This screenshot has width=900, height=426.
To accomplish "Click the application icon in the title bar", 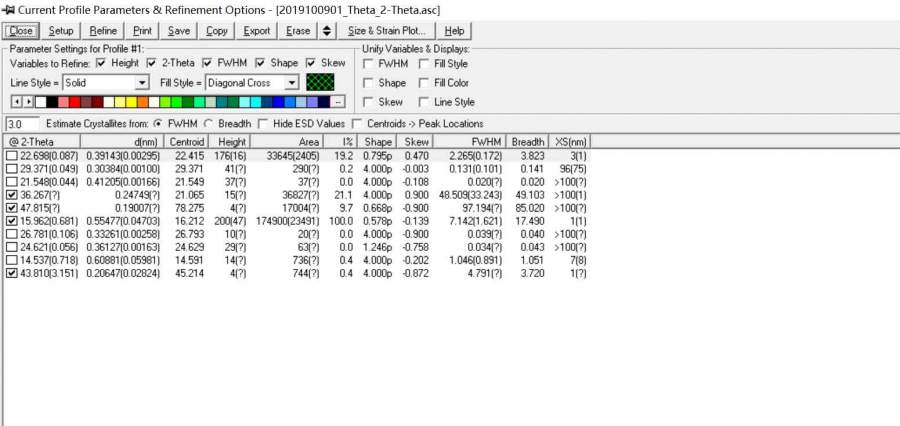I will [9, 10].
